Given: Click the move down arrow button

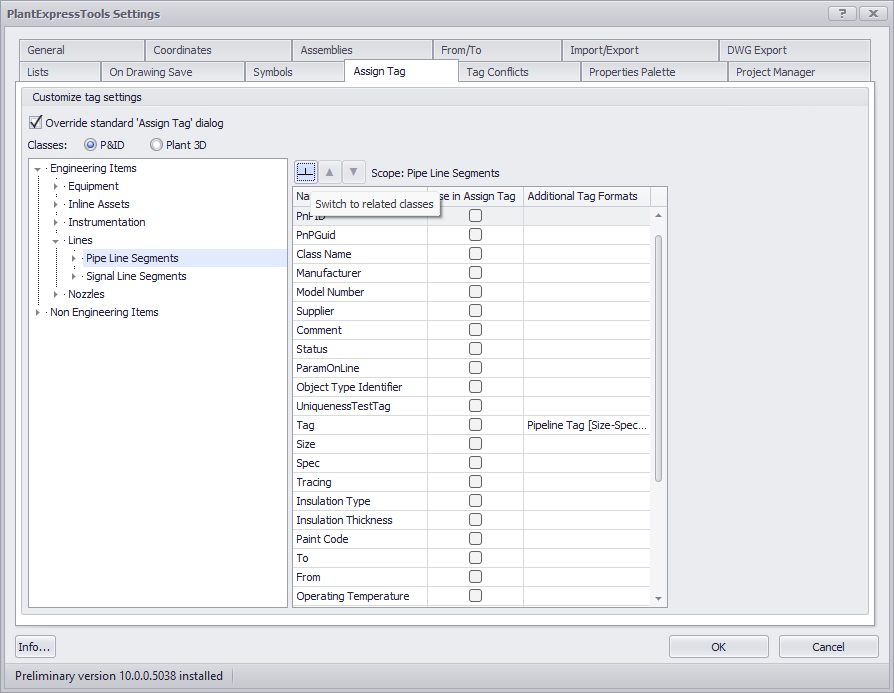Looking at the screenshot, I should [353, 172].
